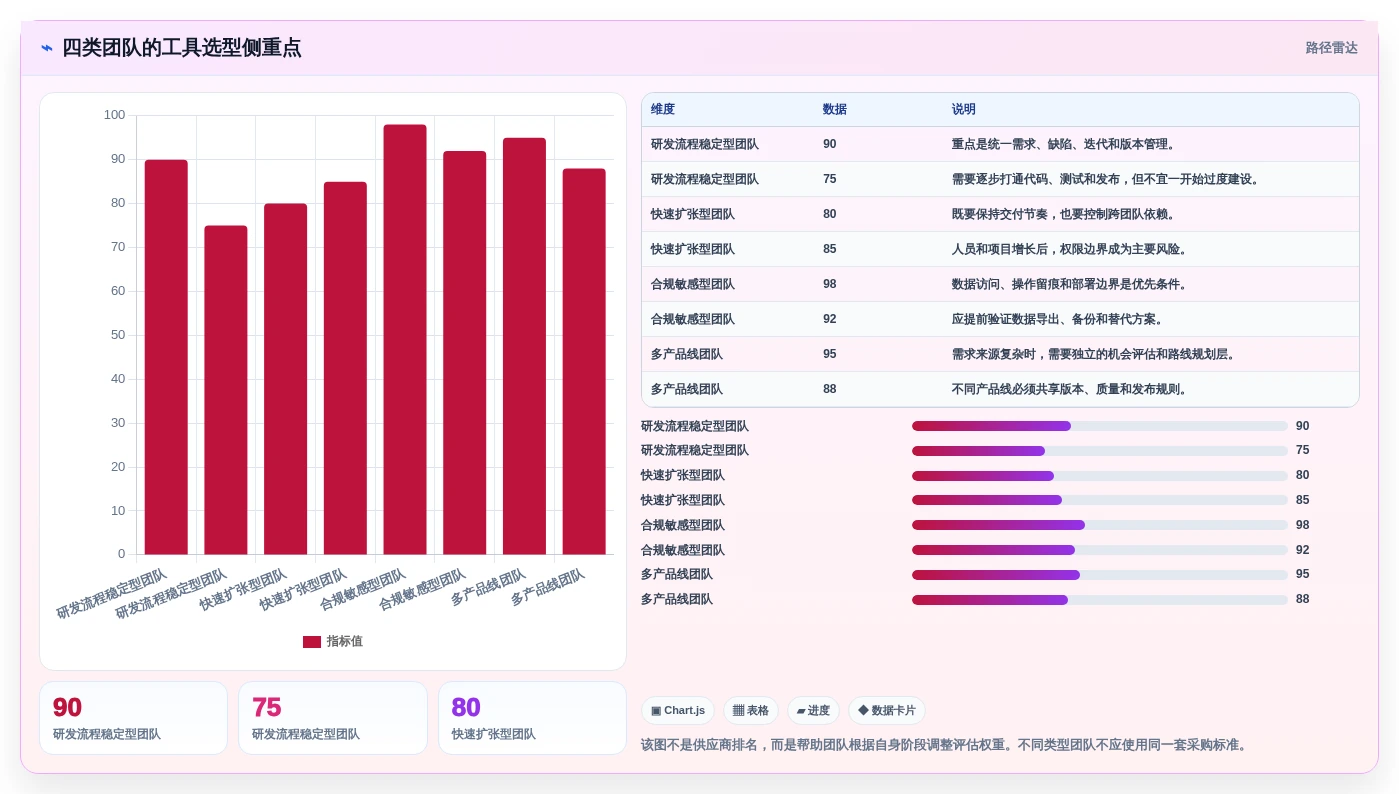Click the description starting 需求来源复杂时
The image size is (1399, 794).
(x=1094, y=354)
